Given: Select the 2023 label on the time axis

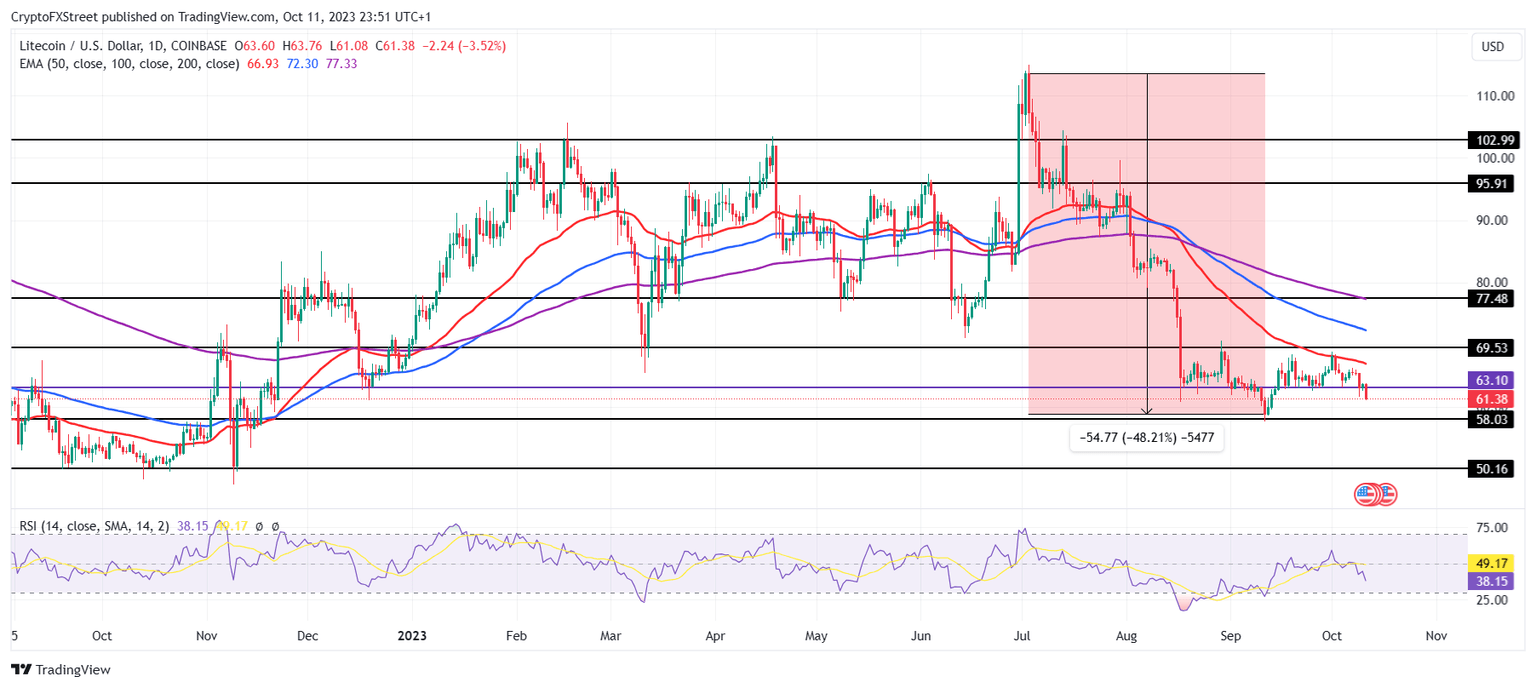Looking at the screenshot, I should point(413,635).
